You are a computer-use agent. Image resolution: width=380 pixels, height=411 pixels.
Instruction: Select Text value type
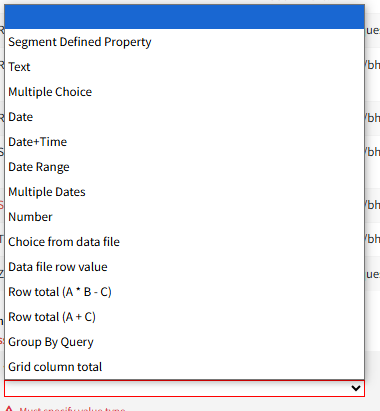(x=184, y=67)
